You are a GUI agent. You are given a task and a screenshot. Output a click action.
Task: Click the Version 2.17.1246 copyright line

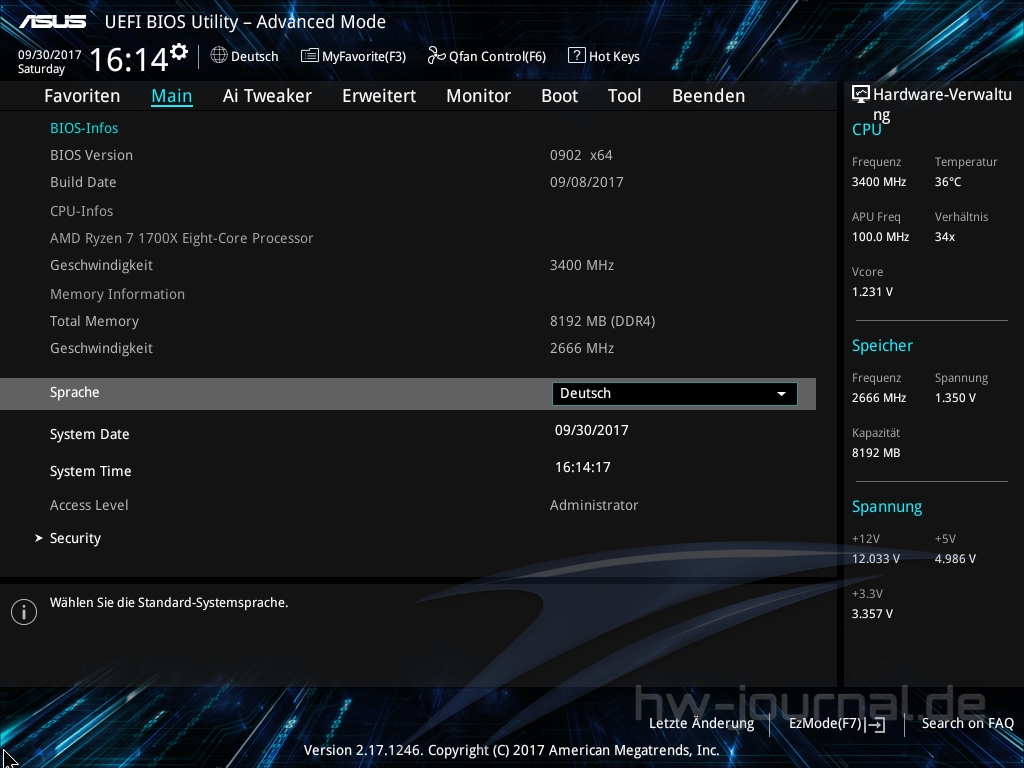511,750
